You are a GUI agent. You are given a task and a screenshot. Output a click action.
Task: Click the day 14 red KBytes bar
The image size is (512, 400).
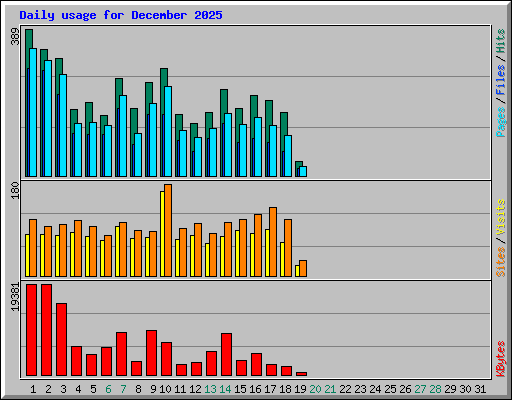tap(226, 355)
